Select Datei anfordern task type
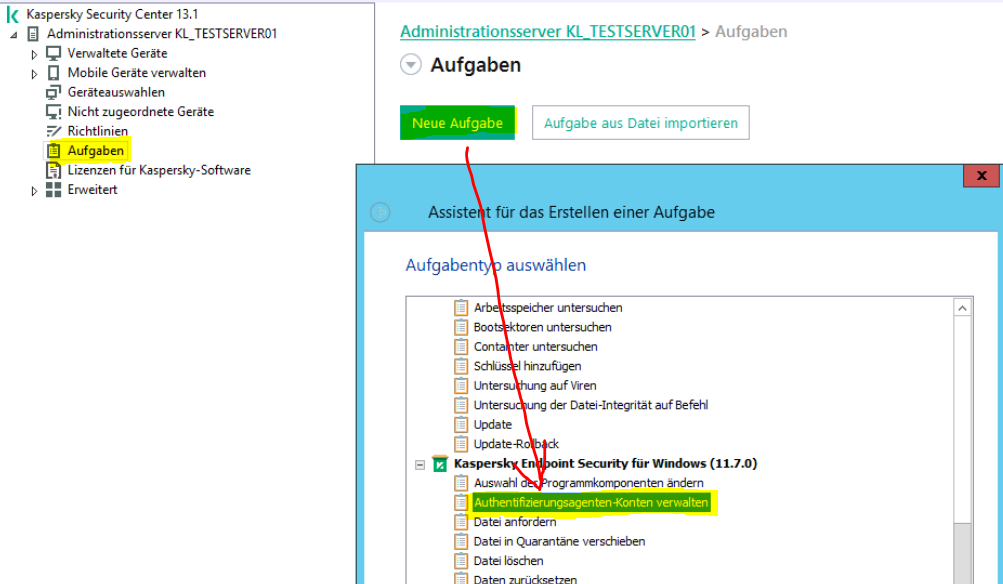This screenshot has width=1003, height=584. pos(515,522)
